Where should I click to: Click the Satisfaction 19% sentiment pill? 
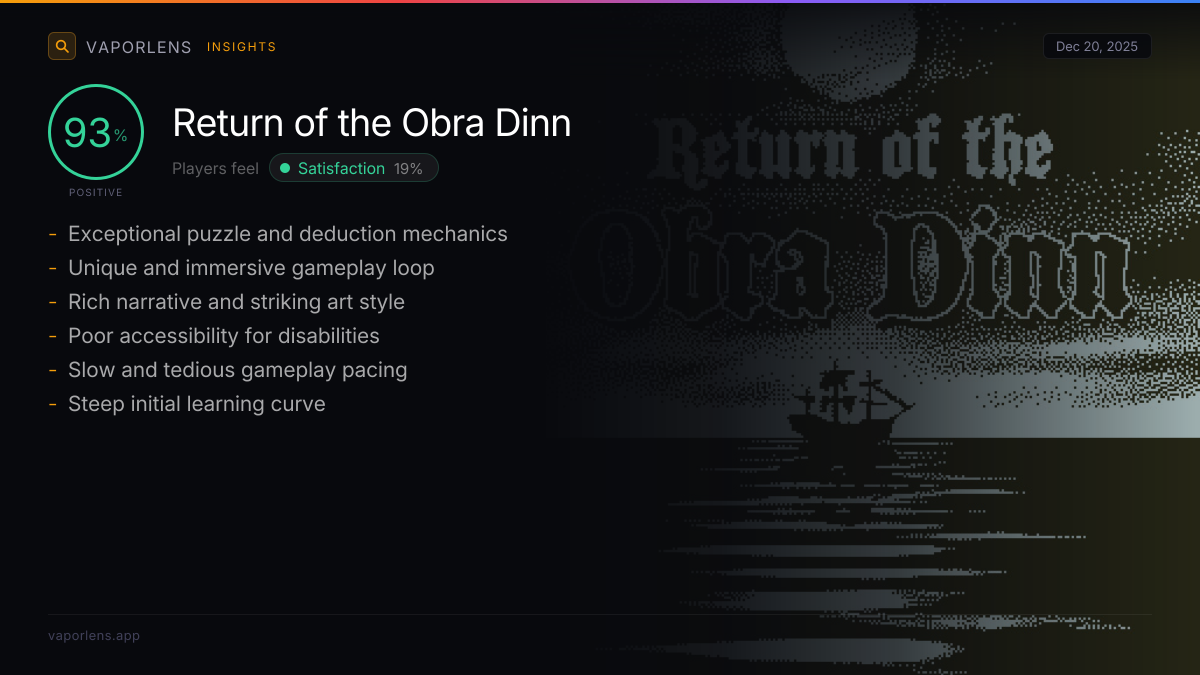pos(354,168)
